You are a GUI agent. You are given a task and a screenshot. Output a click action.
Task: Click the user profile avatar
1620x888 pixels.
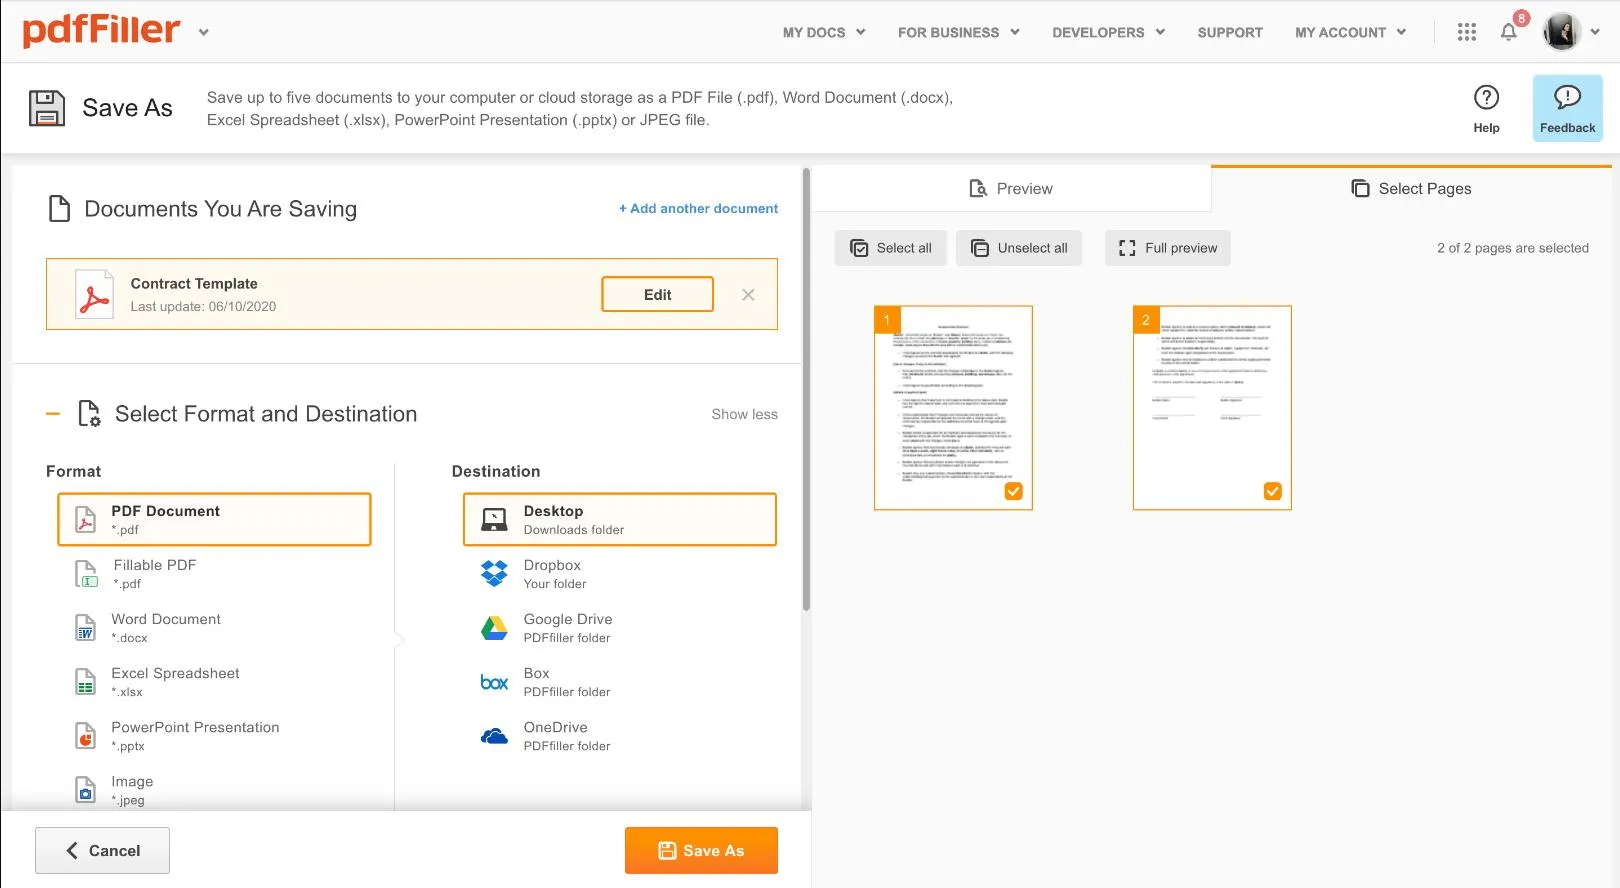pos(1562,32)
